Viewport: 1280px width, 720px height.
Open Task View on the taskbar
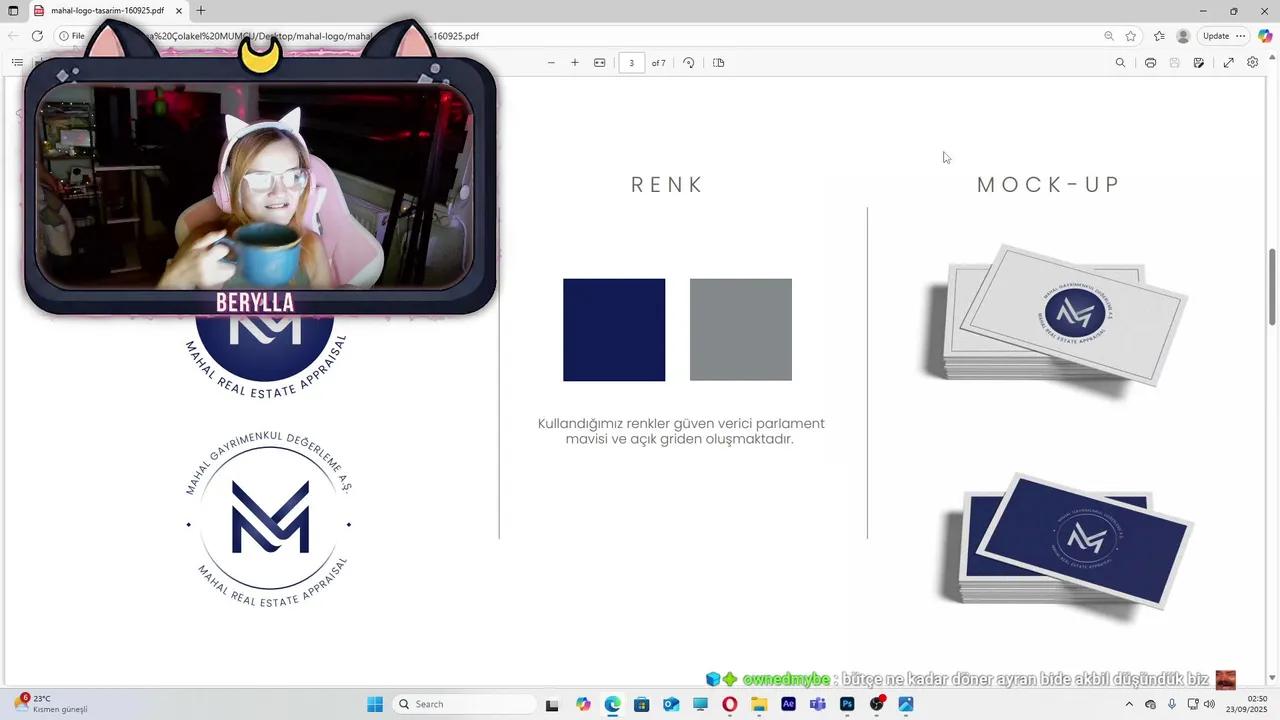(552, 704)
